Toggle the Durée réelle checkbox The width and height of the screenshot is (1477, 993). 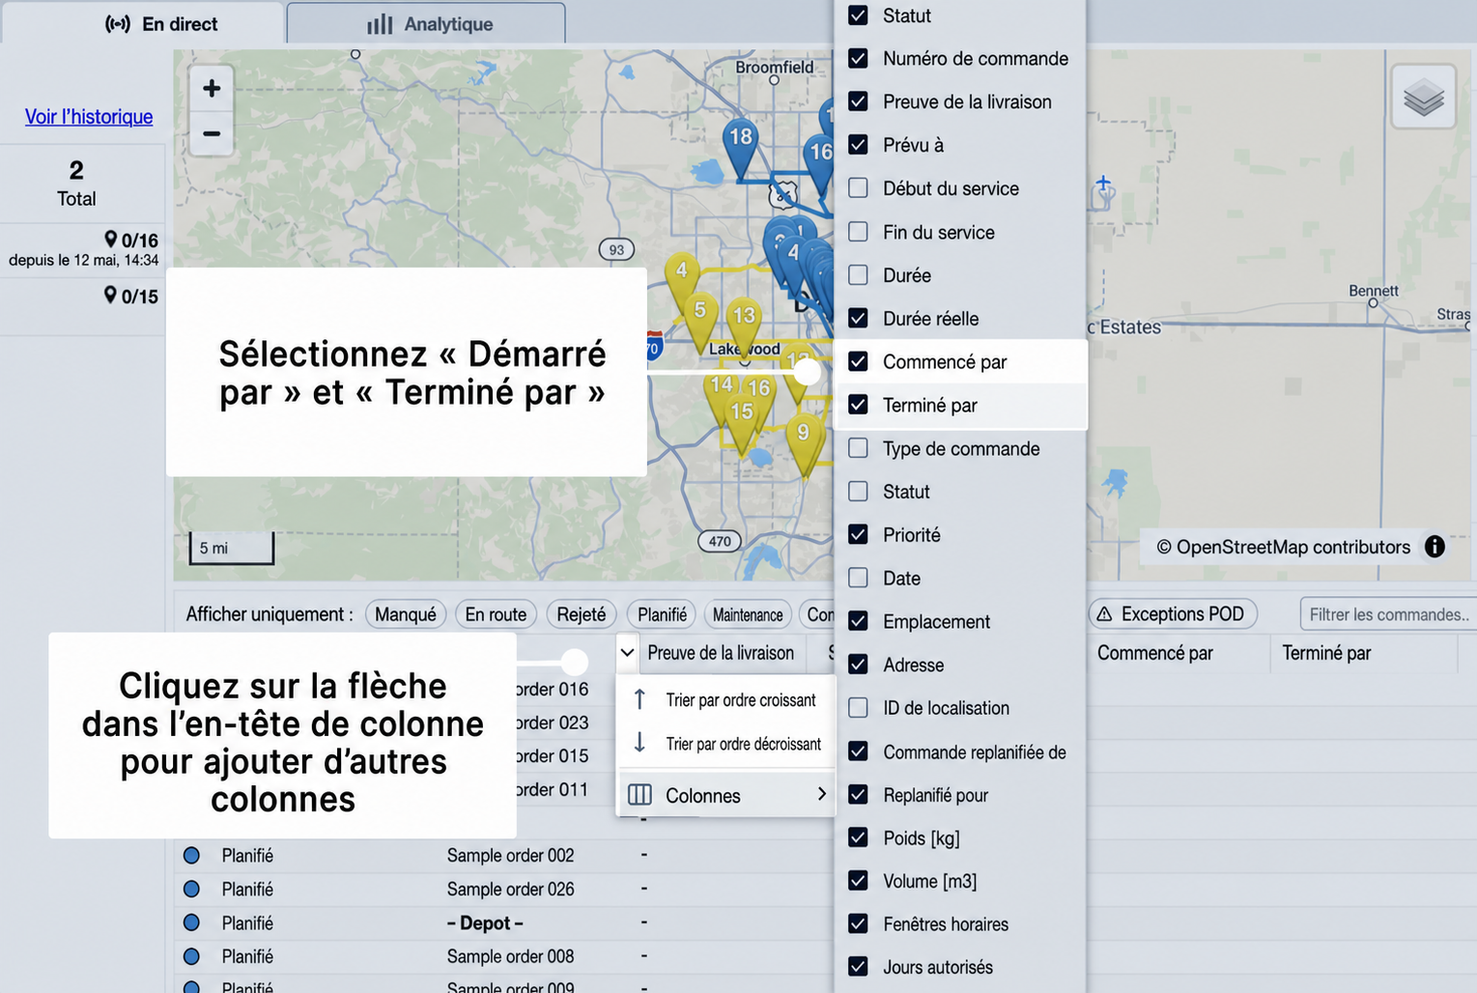(858, 318)
